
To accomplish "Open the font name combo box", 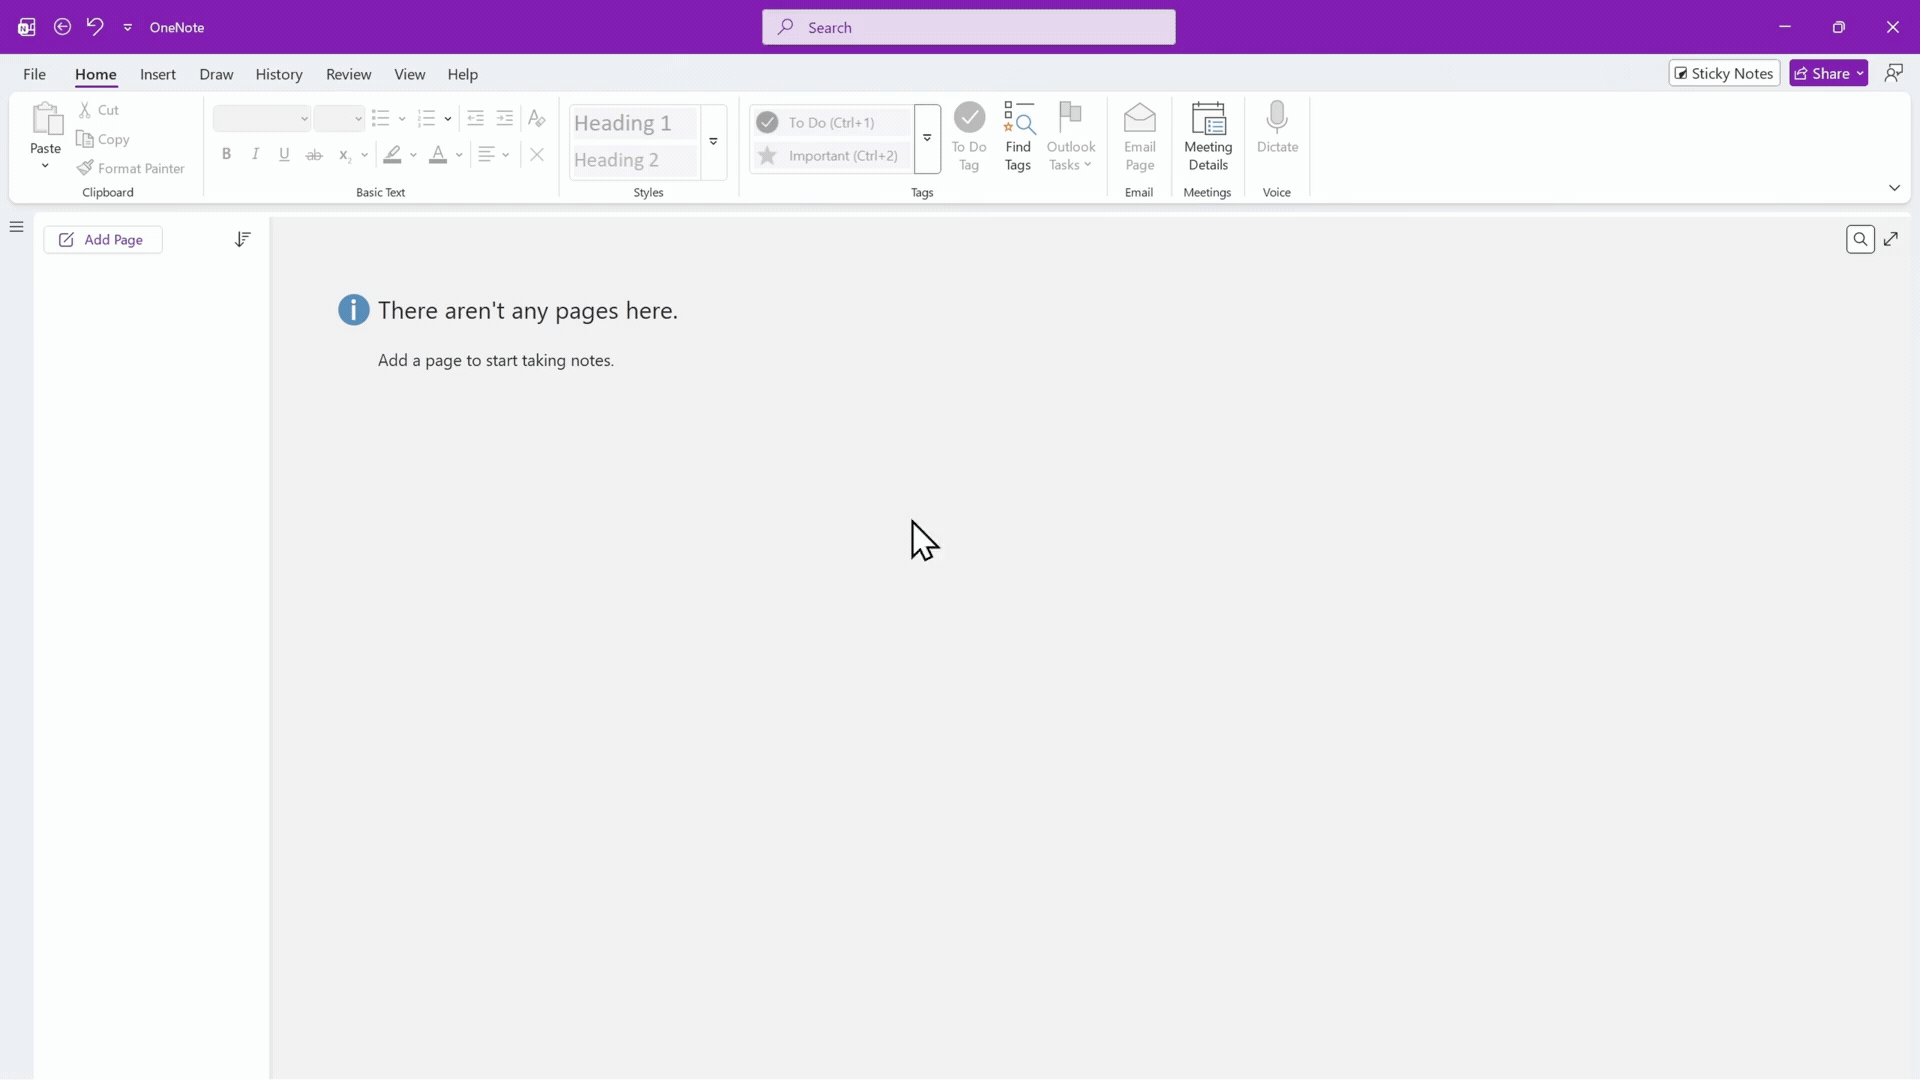I will (x=261, y=119).
